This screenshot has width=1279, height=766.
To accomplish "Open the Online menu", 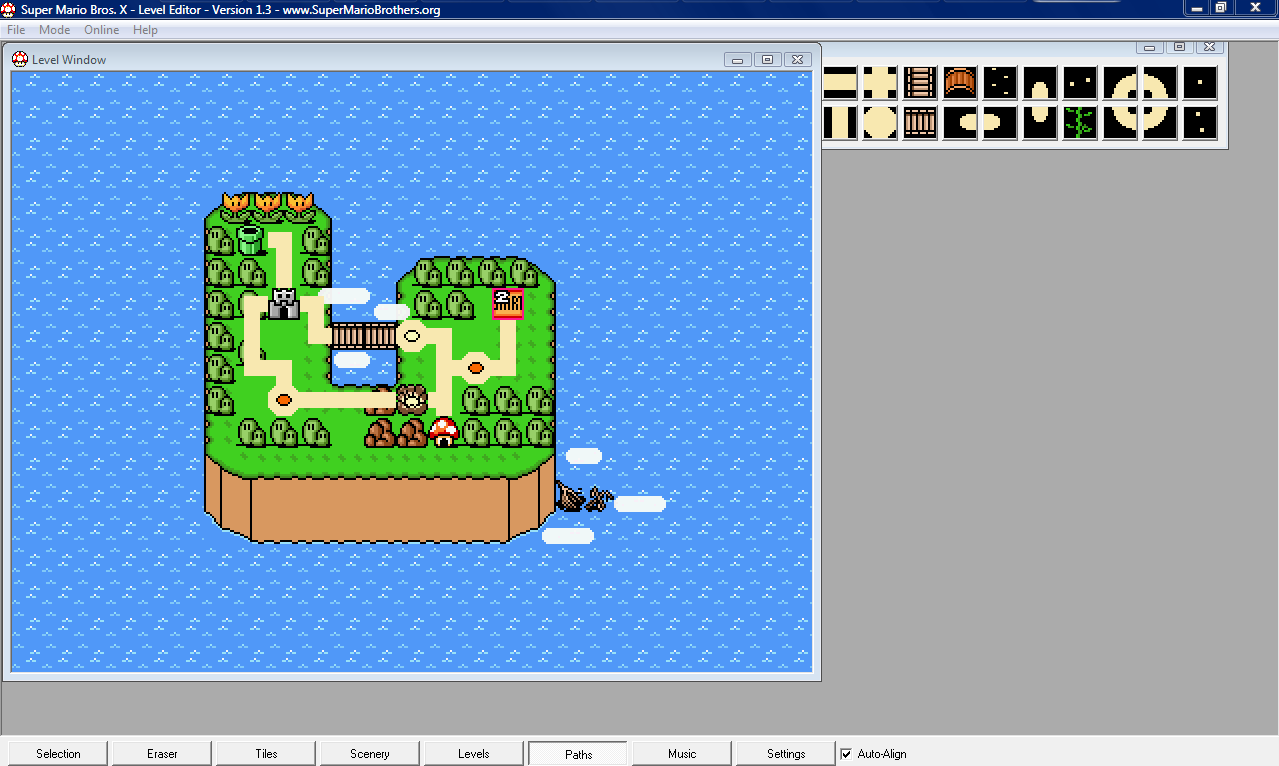I will pyautogui.click(x=101, y=30).
